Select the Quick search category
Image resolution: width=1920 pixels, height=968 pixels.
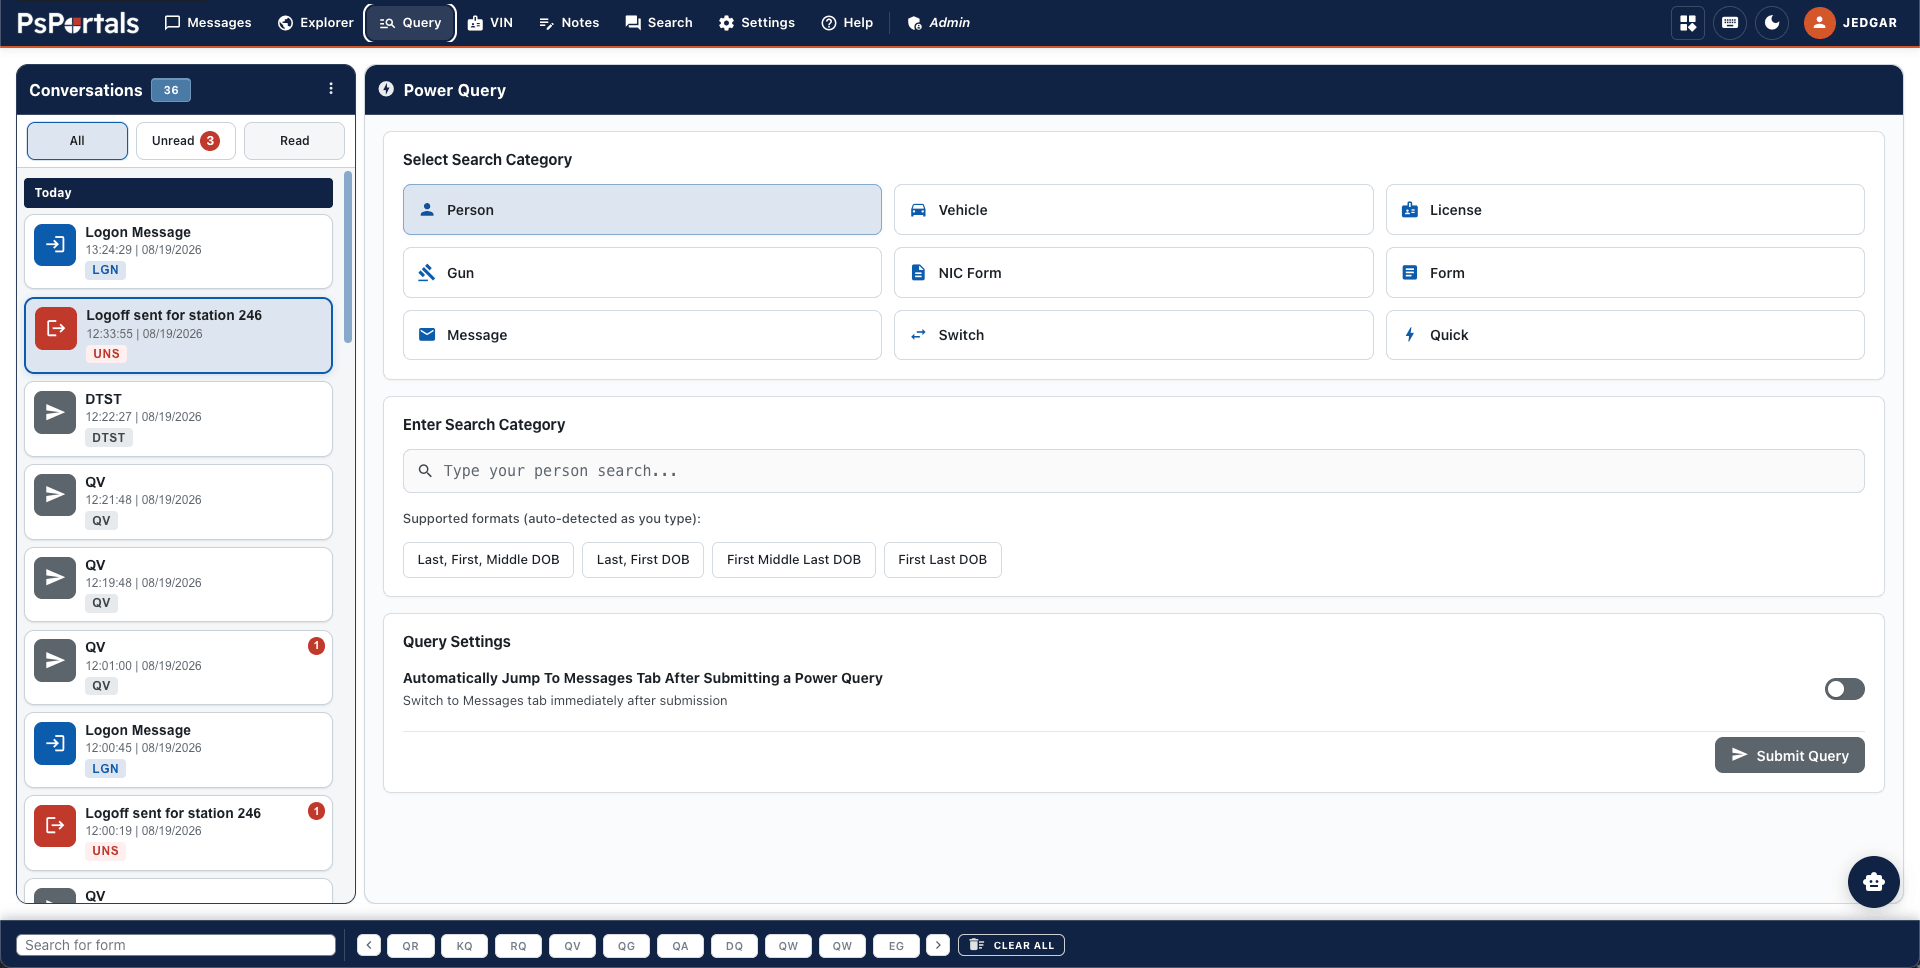[x=1625, y=335]
